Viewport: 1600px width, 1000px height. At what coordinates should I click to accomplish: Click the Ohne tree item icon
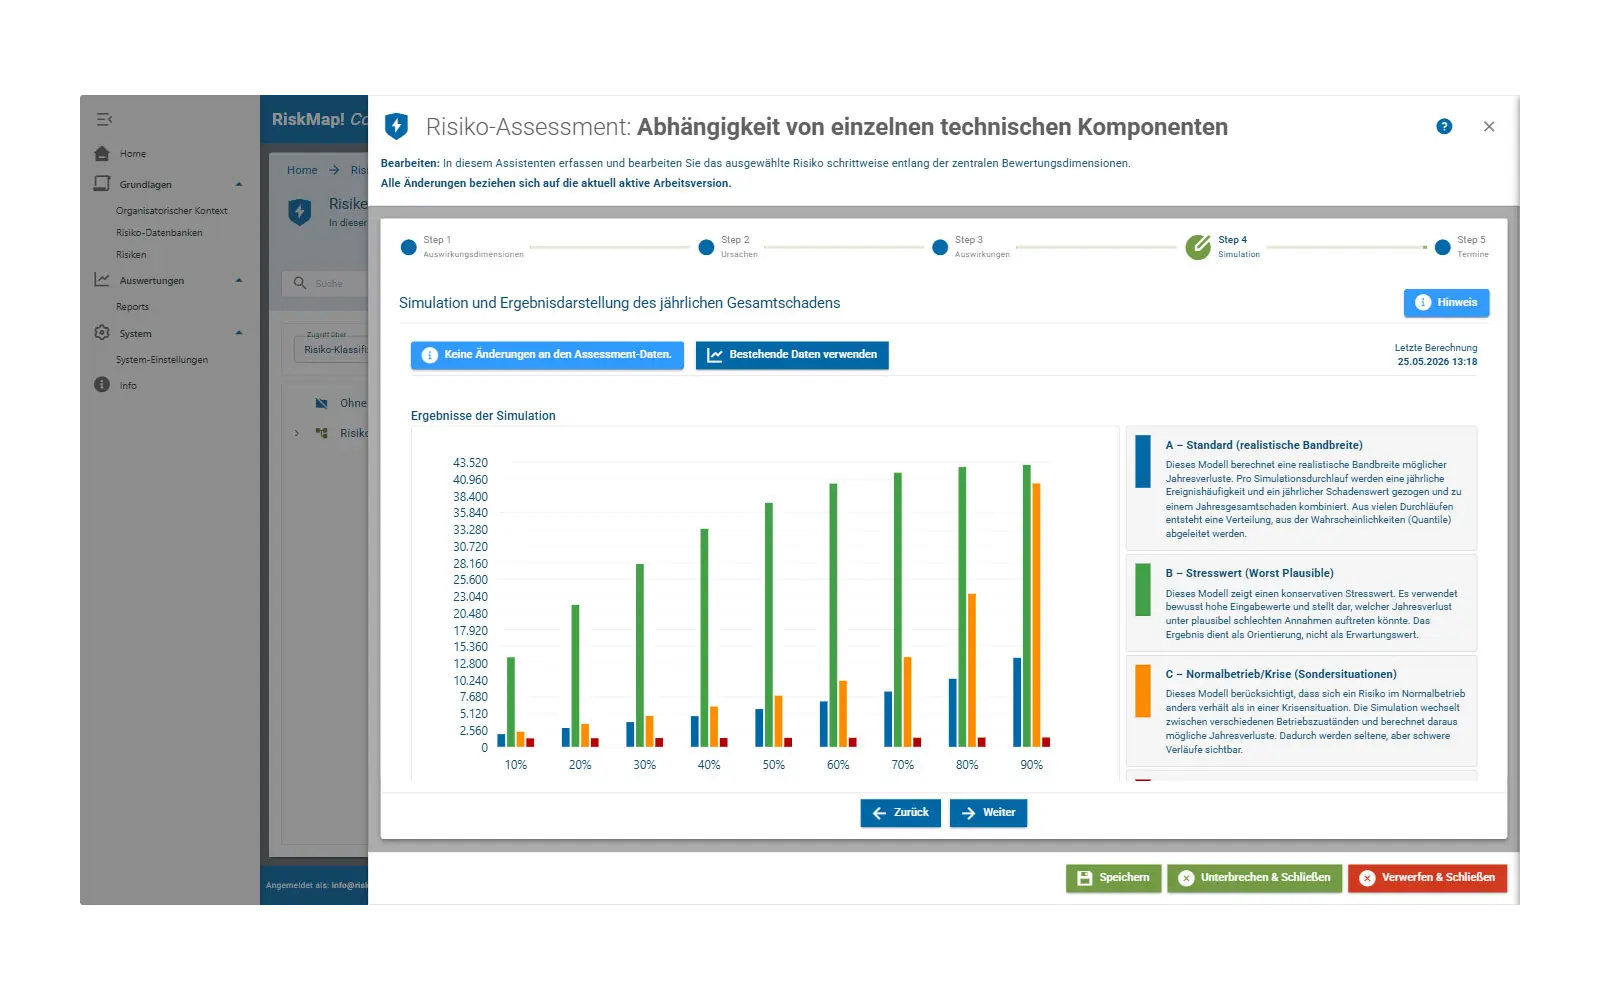point(321,403)
